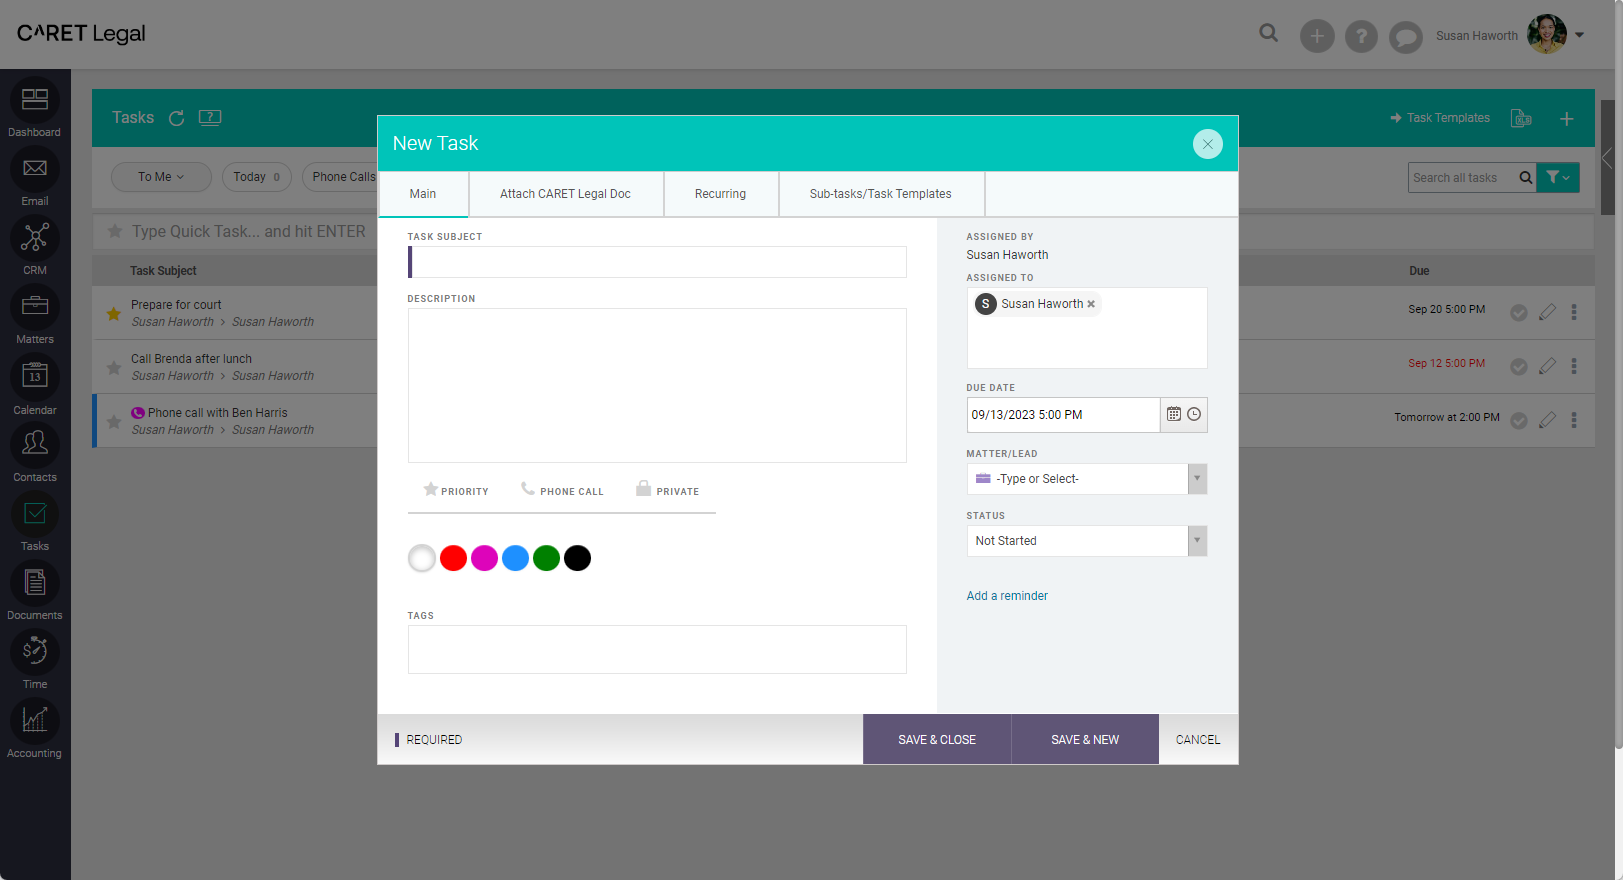The height and width of the screenshot is (880, 1623).
Task: Cancel the new task dialog
Action: 1198,740
